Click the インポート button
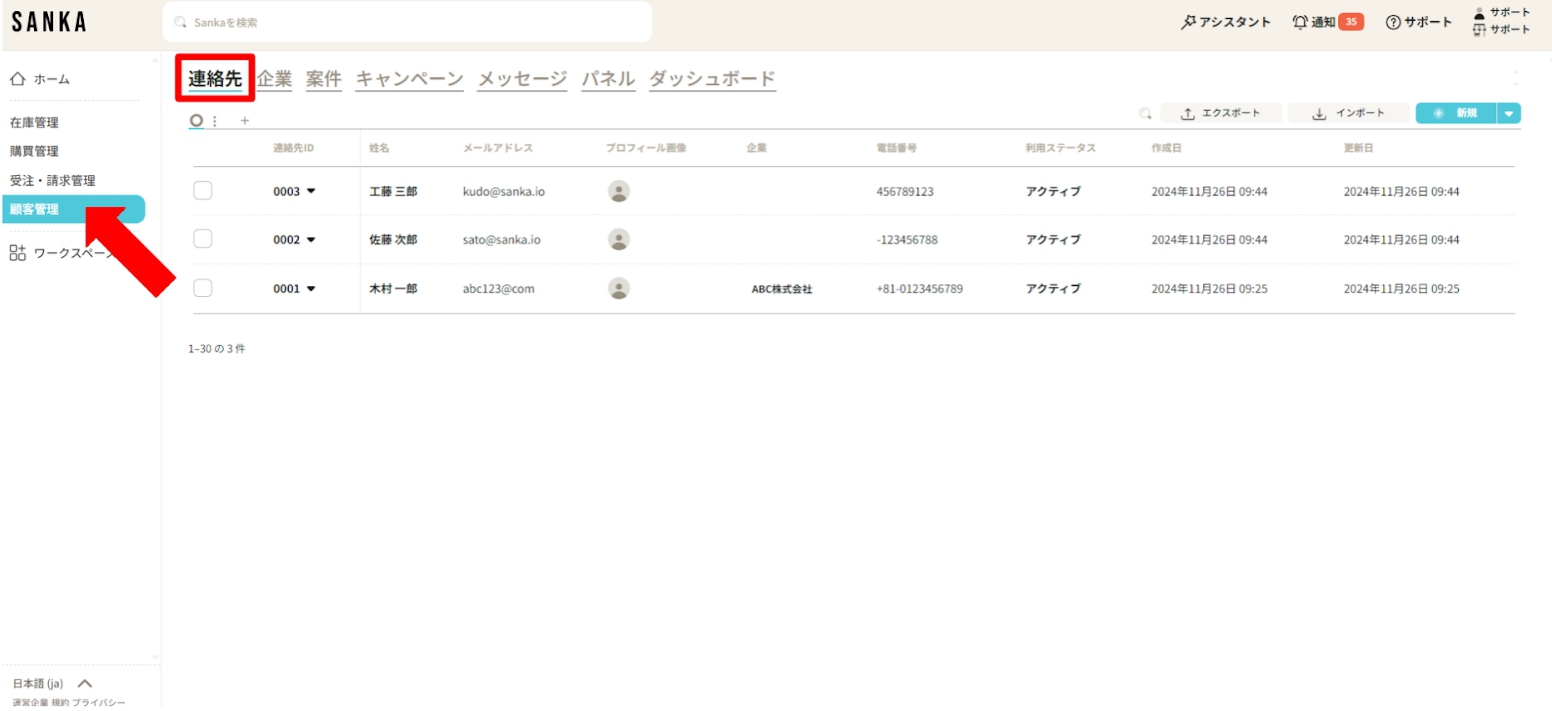 [x=1348, y=114]
